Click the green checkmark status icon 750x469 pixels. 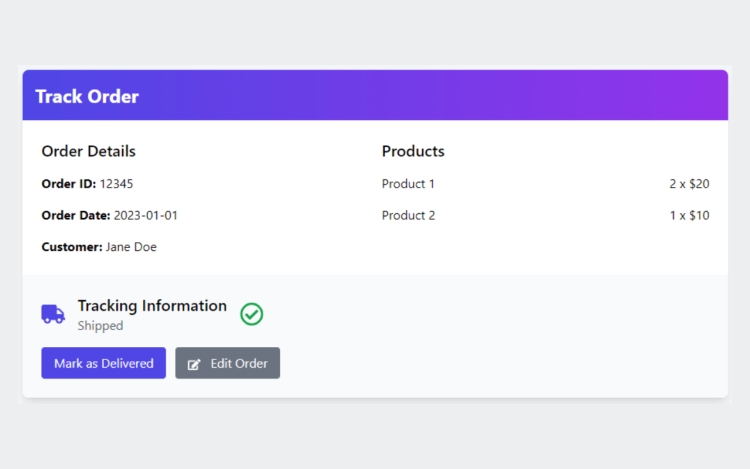tap(252, 314)
